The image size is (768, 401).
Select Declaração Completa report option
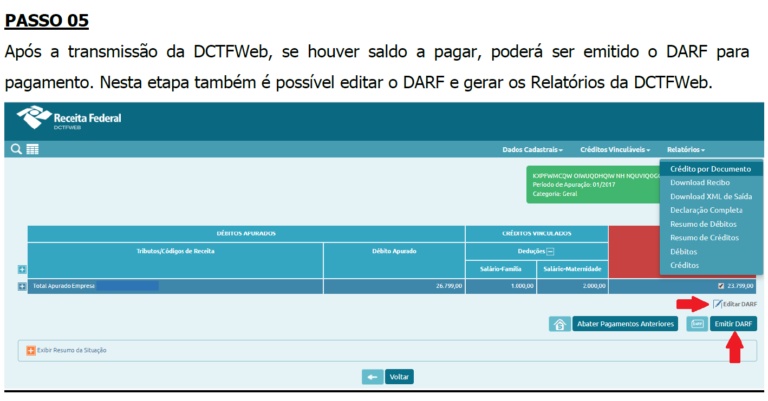pos(706,210)
